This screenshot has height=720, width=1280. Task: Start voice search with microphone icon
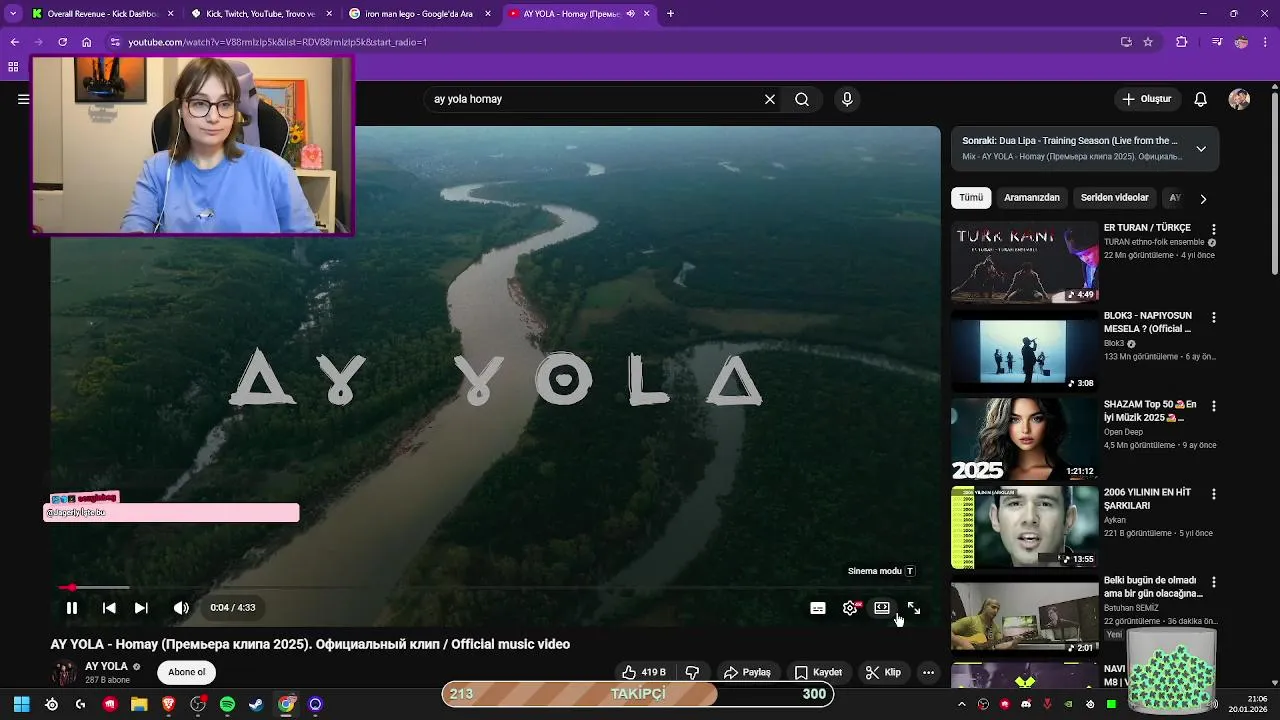click(x=847, y=99)
